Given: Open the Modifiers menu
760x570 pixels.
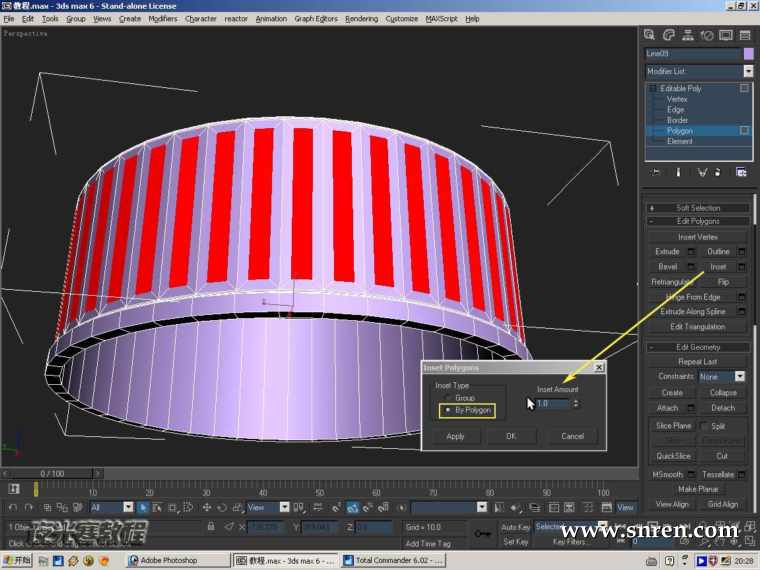Looking at the screenshot, I should [162, 18].
